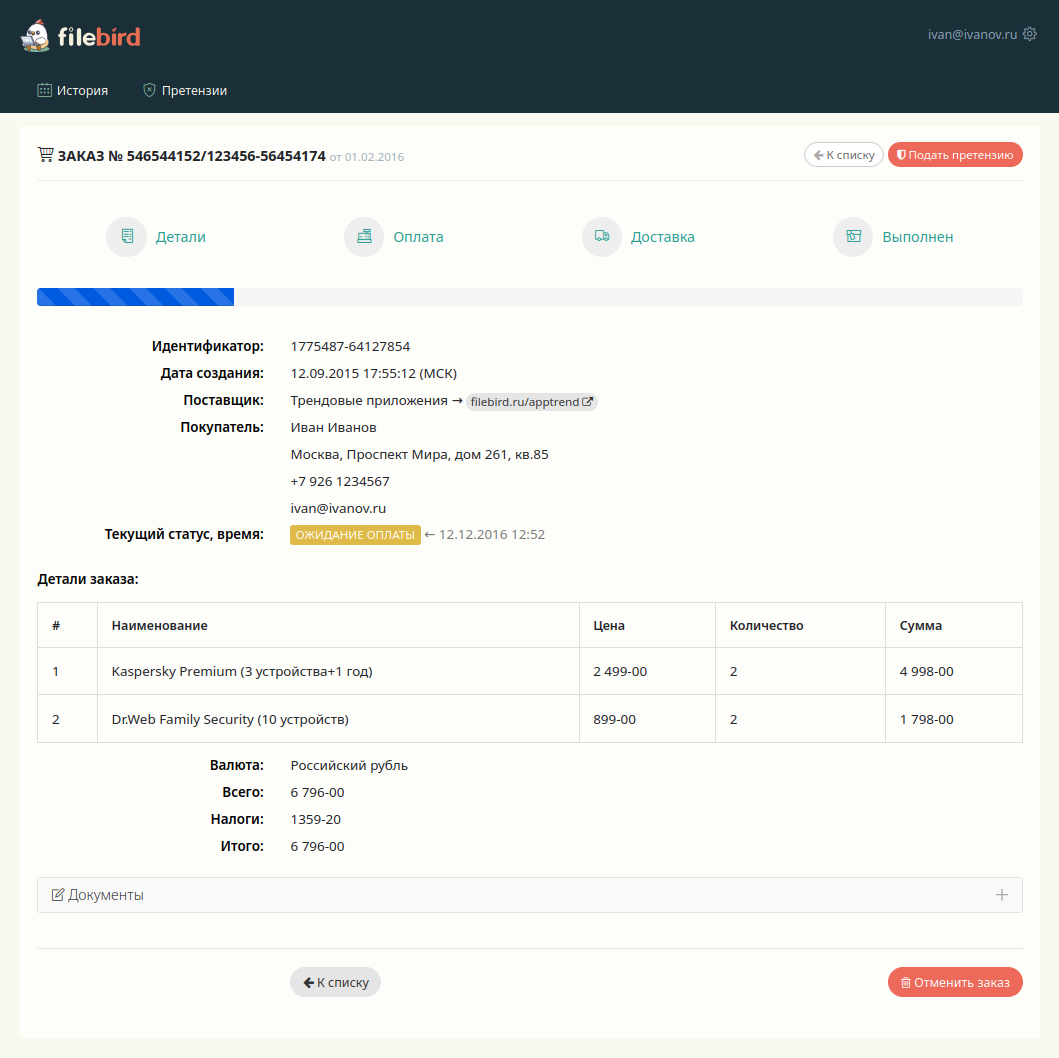The width and height of the screenshot is (1059, 1058).
Task: Click the Оплата step icon
Action: tap(365, 237)
